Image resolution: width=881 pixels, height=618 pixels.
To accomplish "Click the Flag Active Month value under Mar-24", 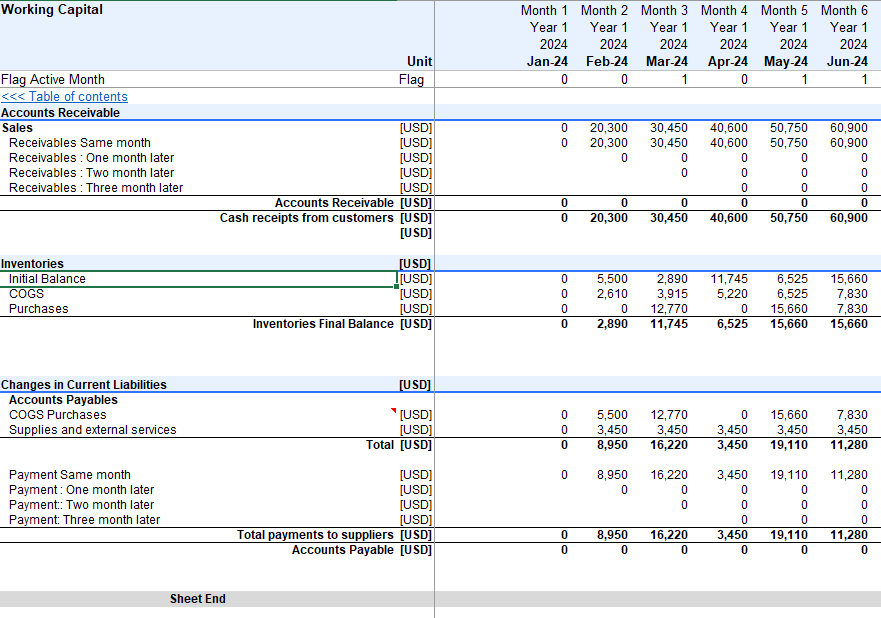I will click(684, 79).
